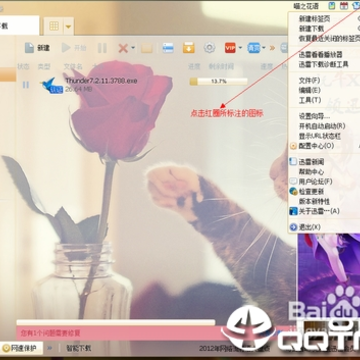Open the calendar icon in the title bar
This screenshot has width=360, height=360.
[x=344, y=6]
